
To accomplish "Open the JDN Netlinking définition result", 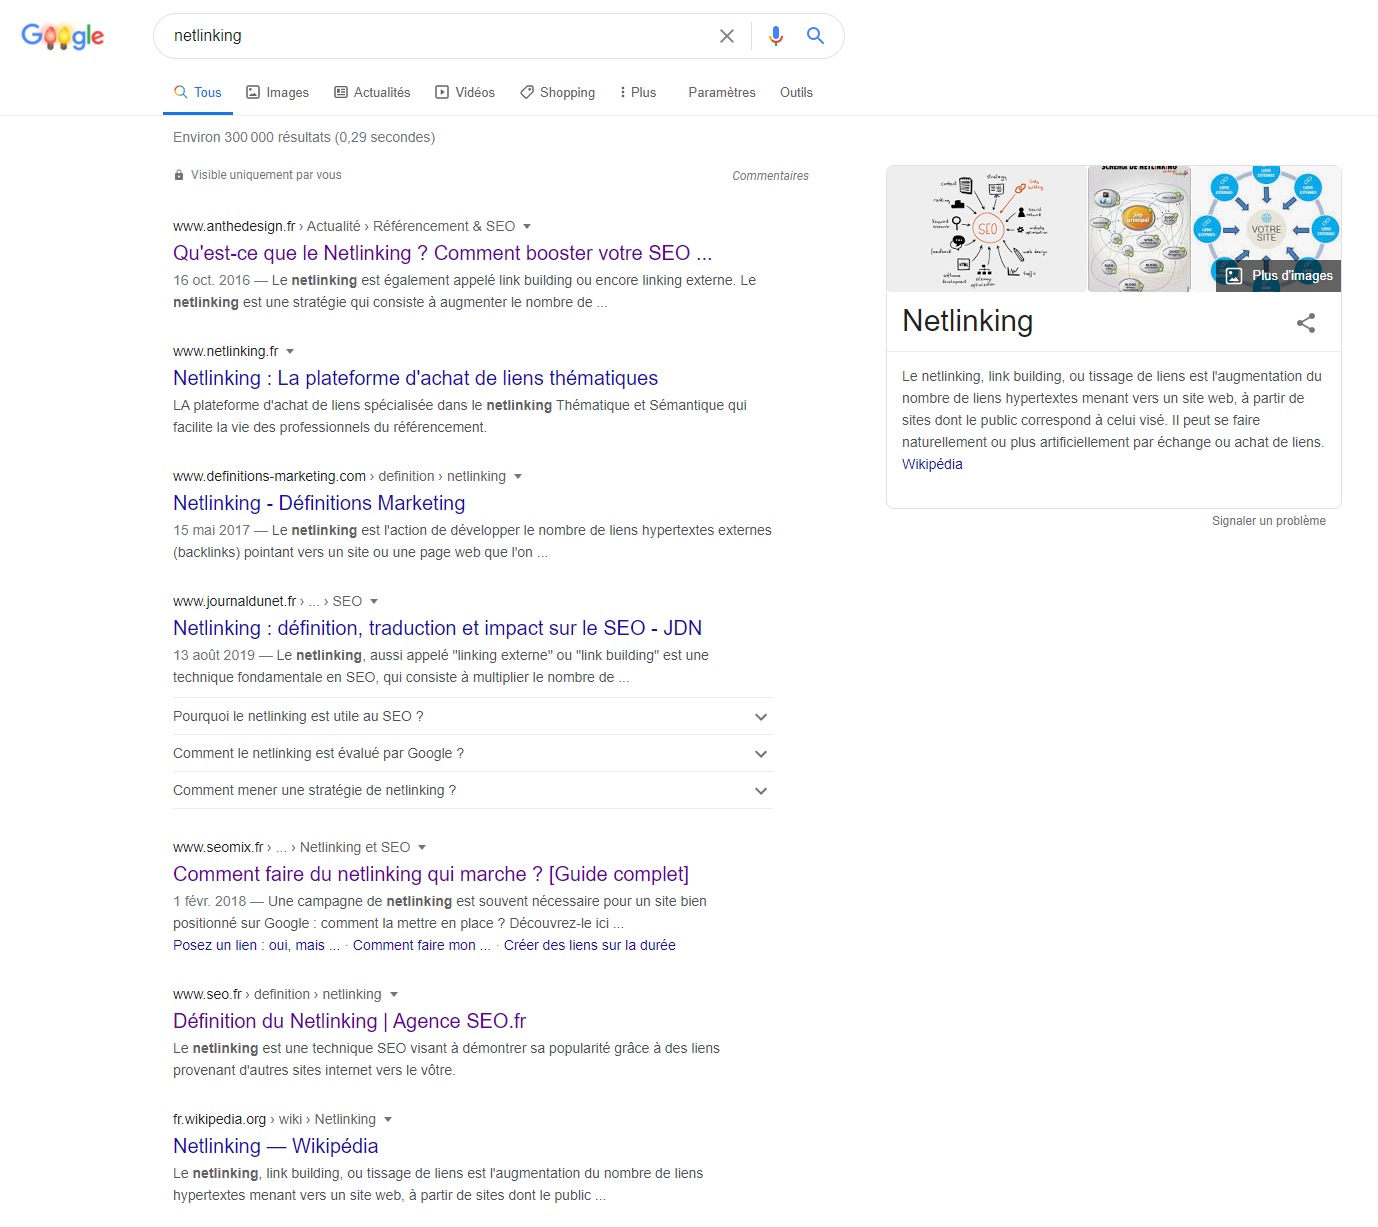I will pos(437,628).
